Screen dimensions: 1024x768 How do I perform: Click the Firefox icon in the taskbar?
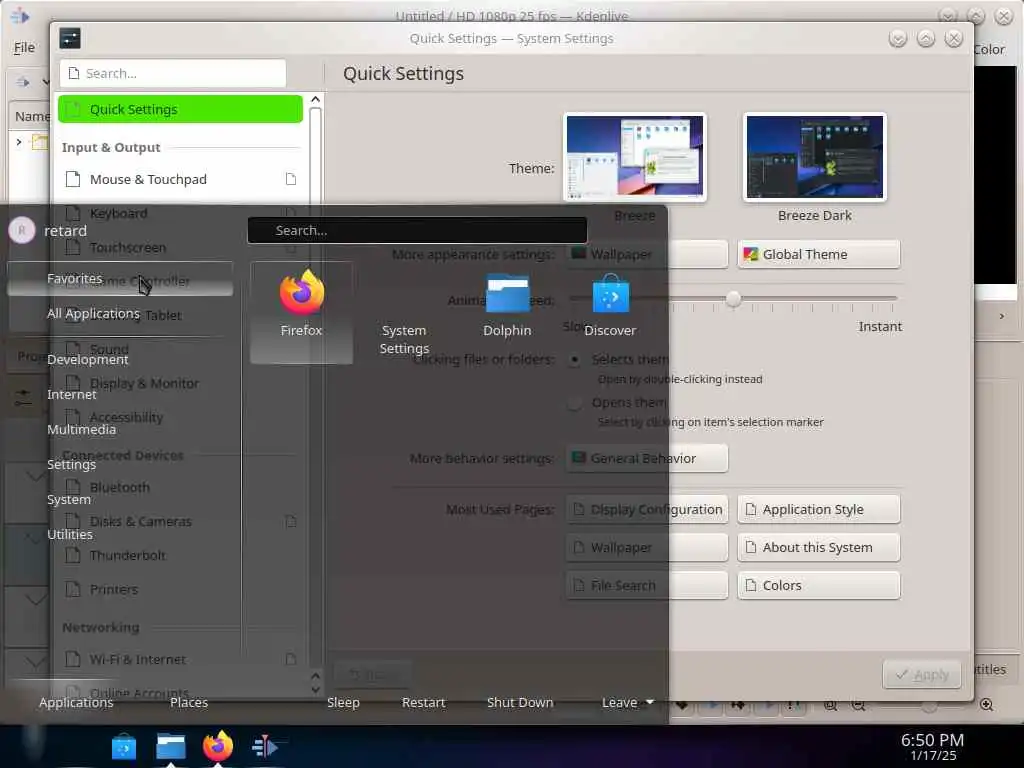click(218, 746)
